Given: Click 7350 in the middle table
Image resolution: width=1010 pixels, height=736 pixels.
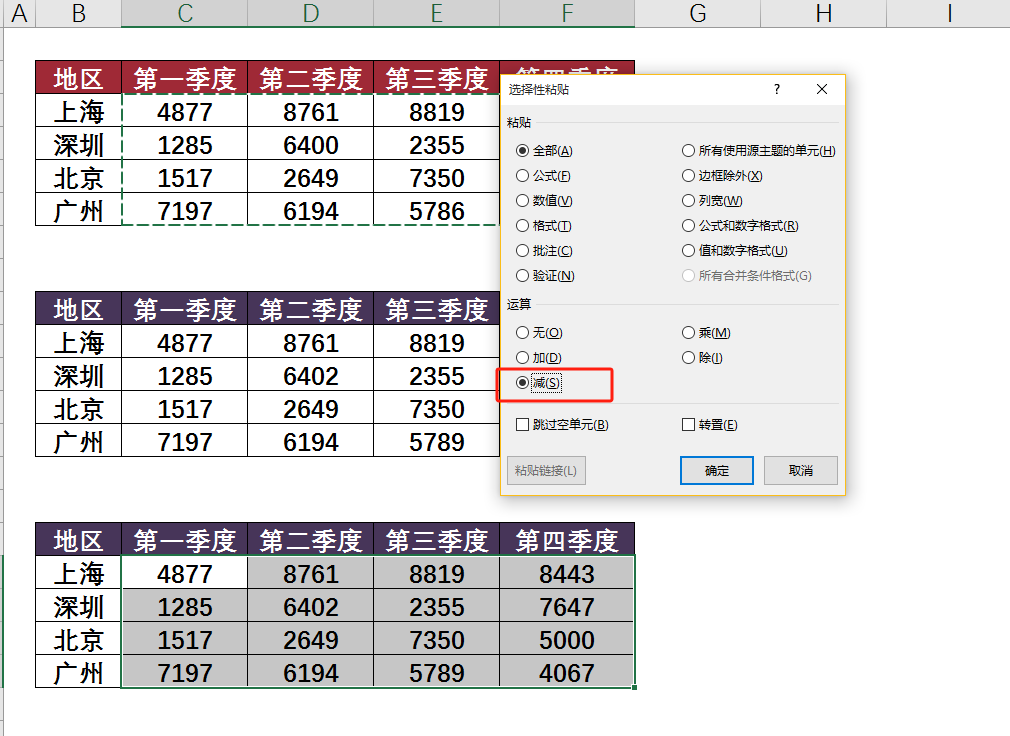Looking at the screenshot, I should tap(436, 408).
